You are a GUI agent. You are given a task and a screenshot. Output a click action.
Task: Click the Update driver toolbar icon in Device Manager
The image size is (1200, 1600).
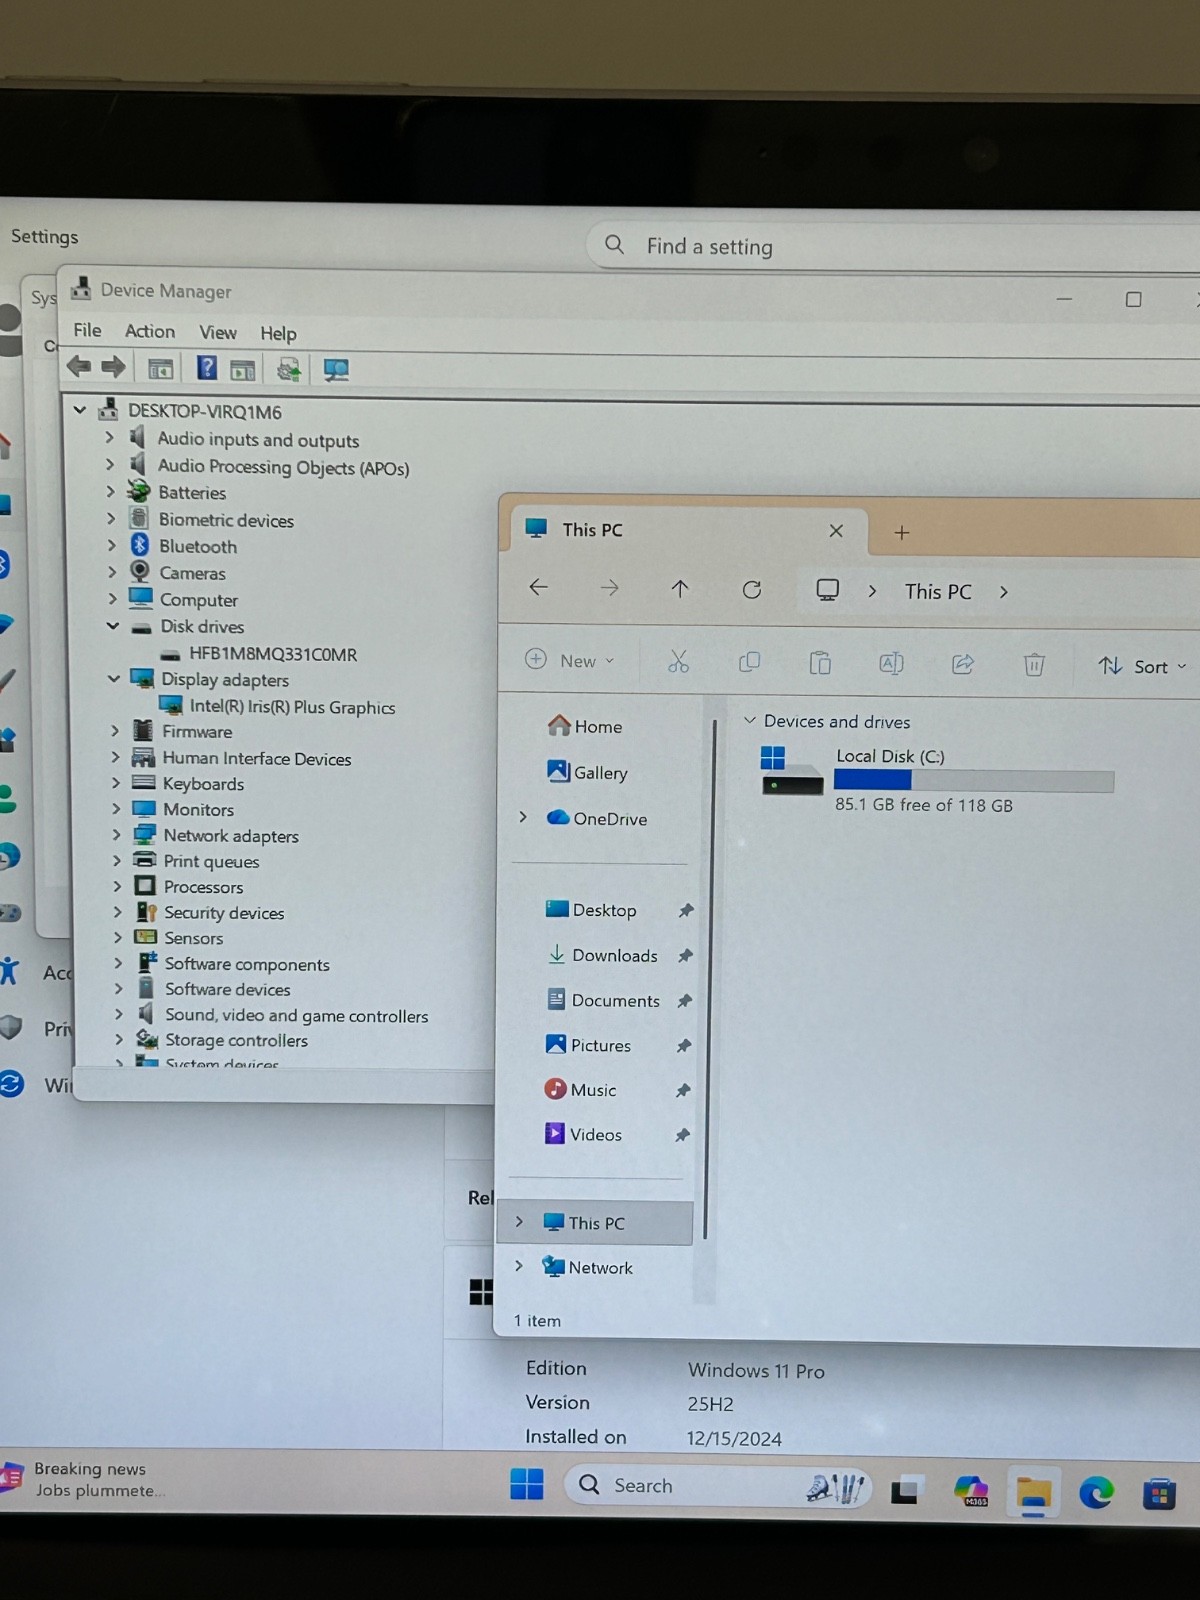point(289,369)
